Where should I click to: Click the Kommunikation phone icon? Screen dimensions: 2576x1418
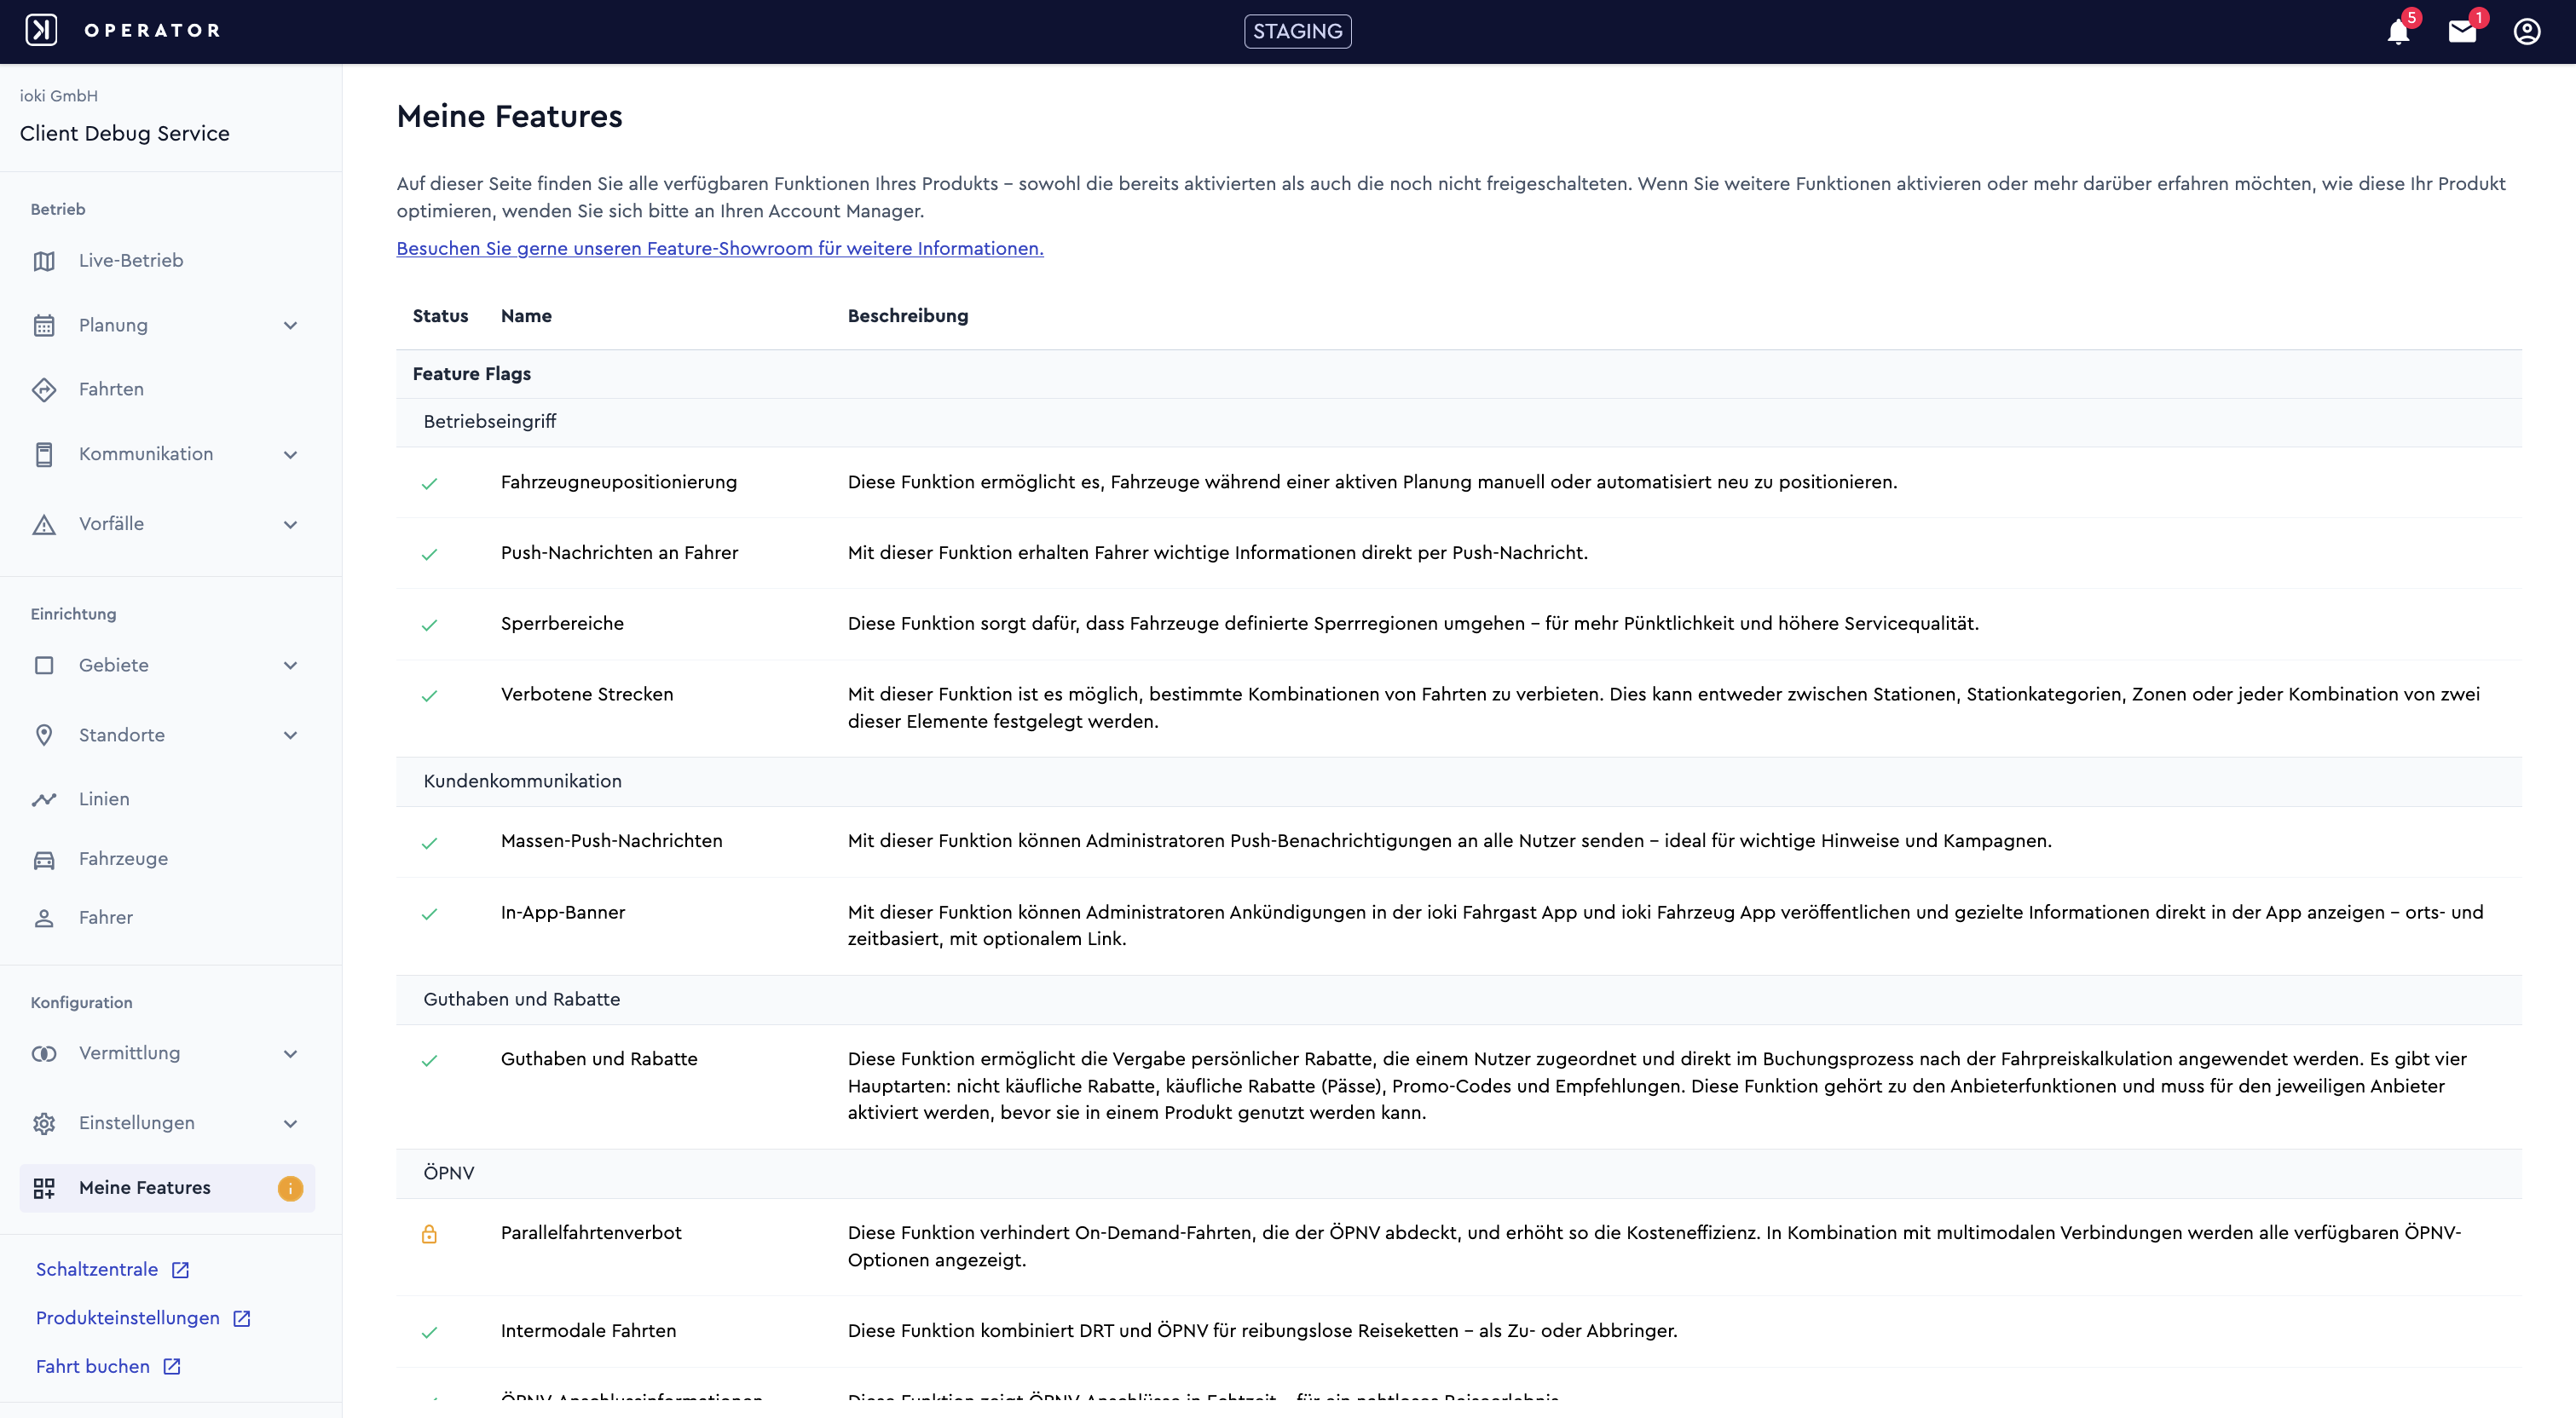(x=44, y=455)
